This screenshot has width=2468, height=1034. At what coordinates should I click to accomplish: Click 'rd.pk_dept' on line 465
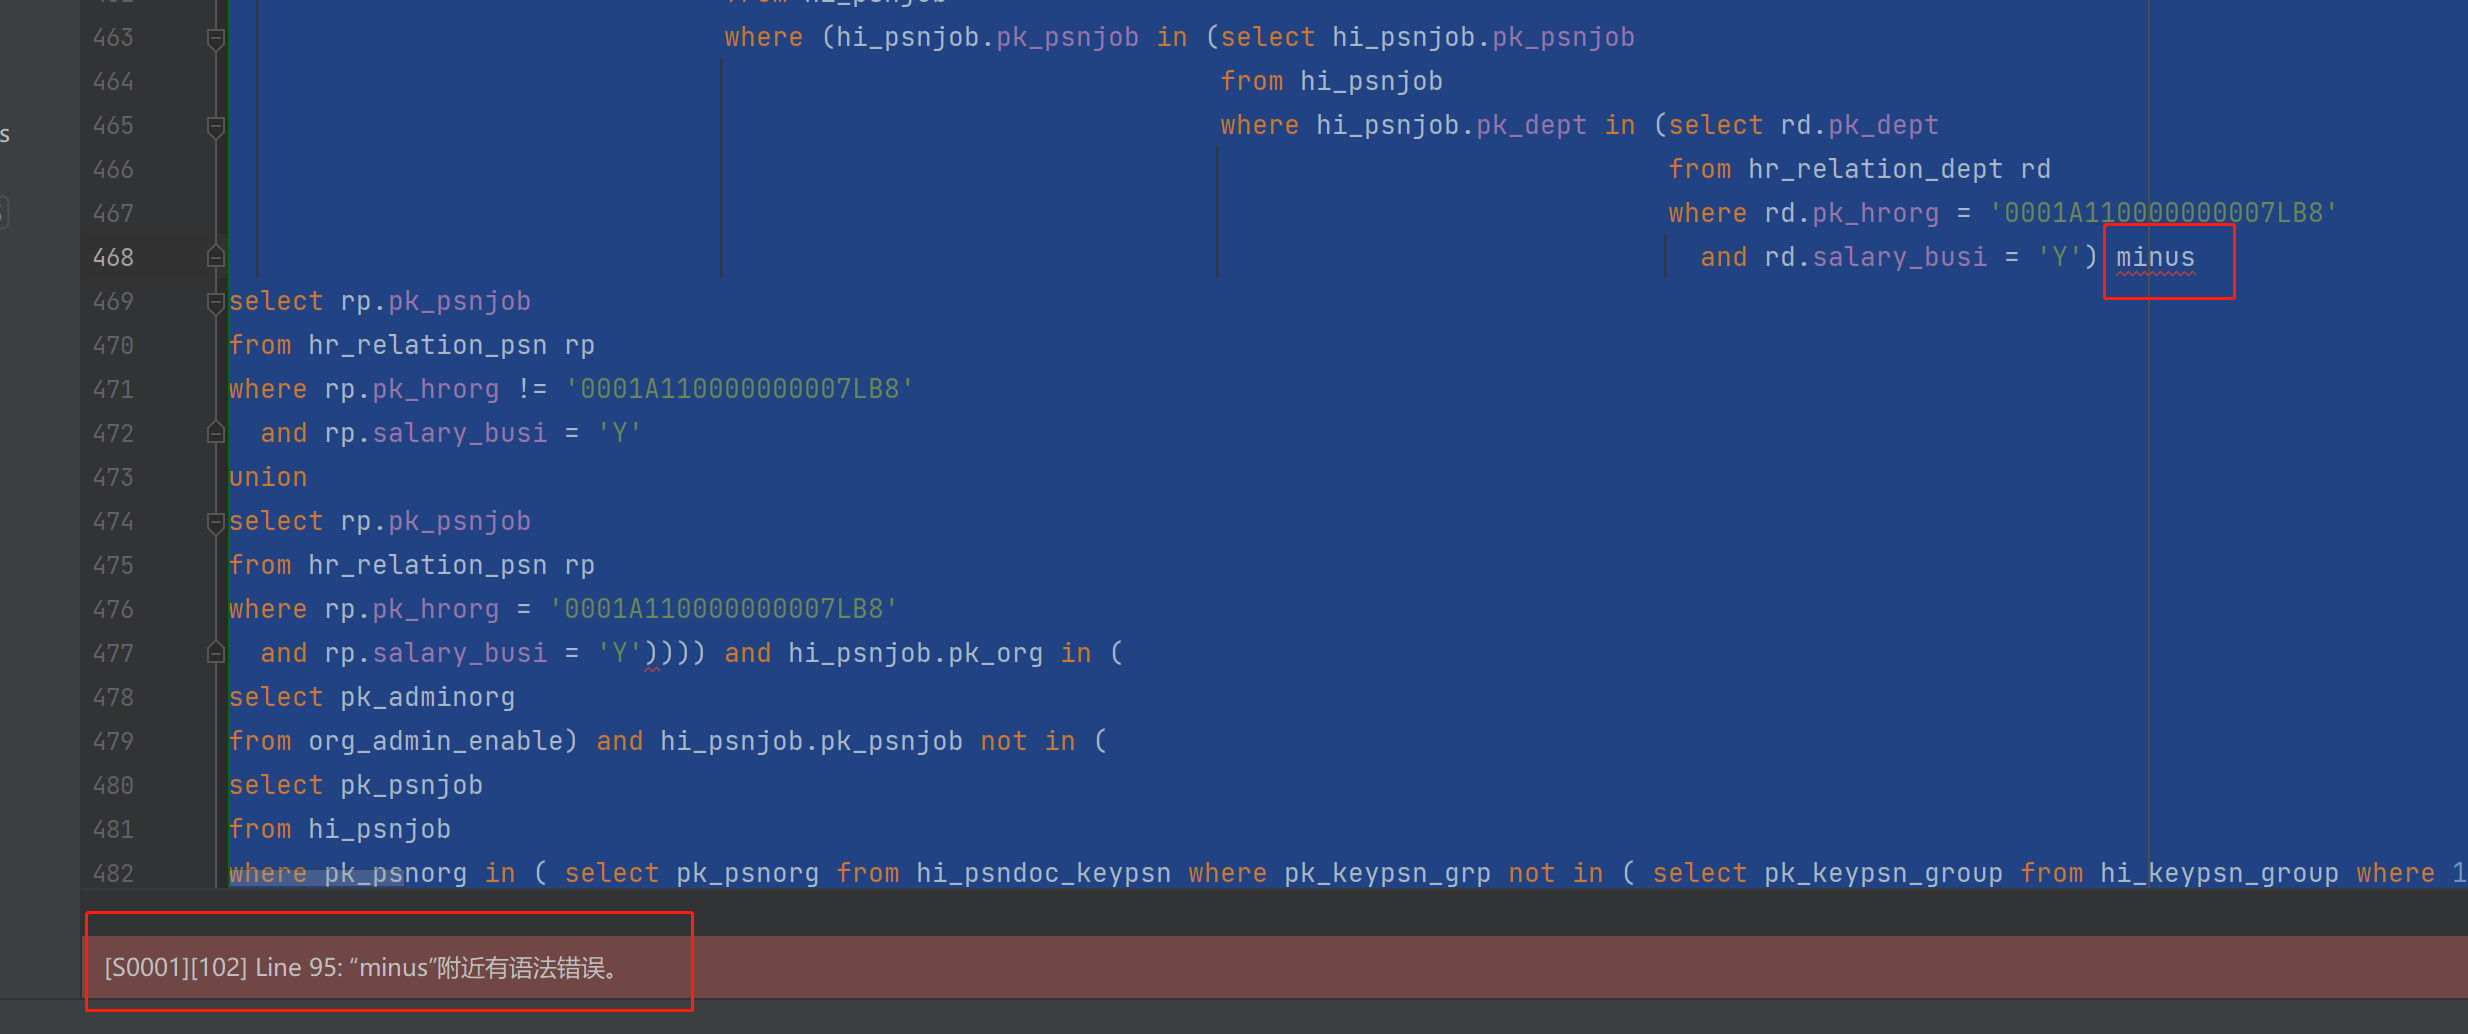point(1859,125)
